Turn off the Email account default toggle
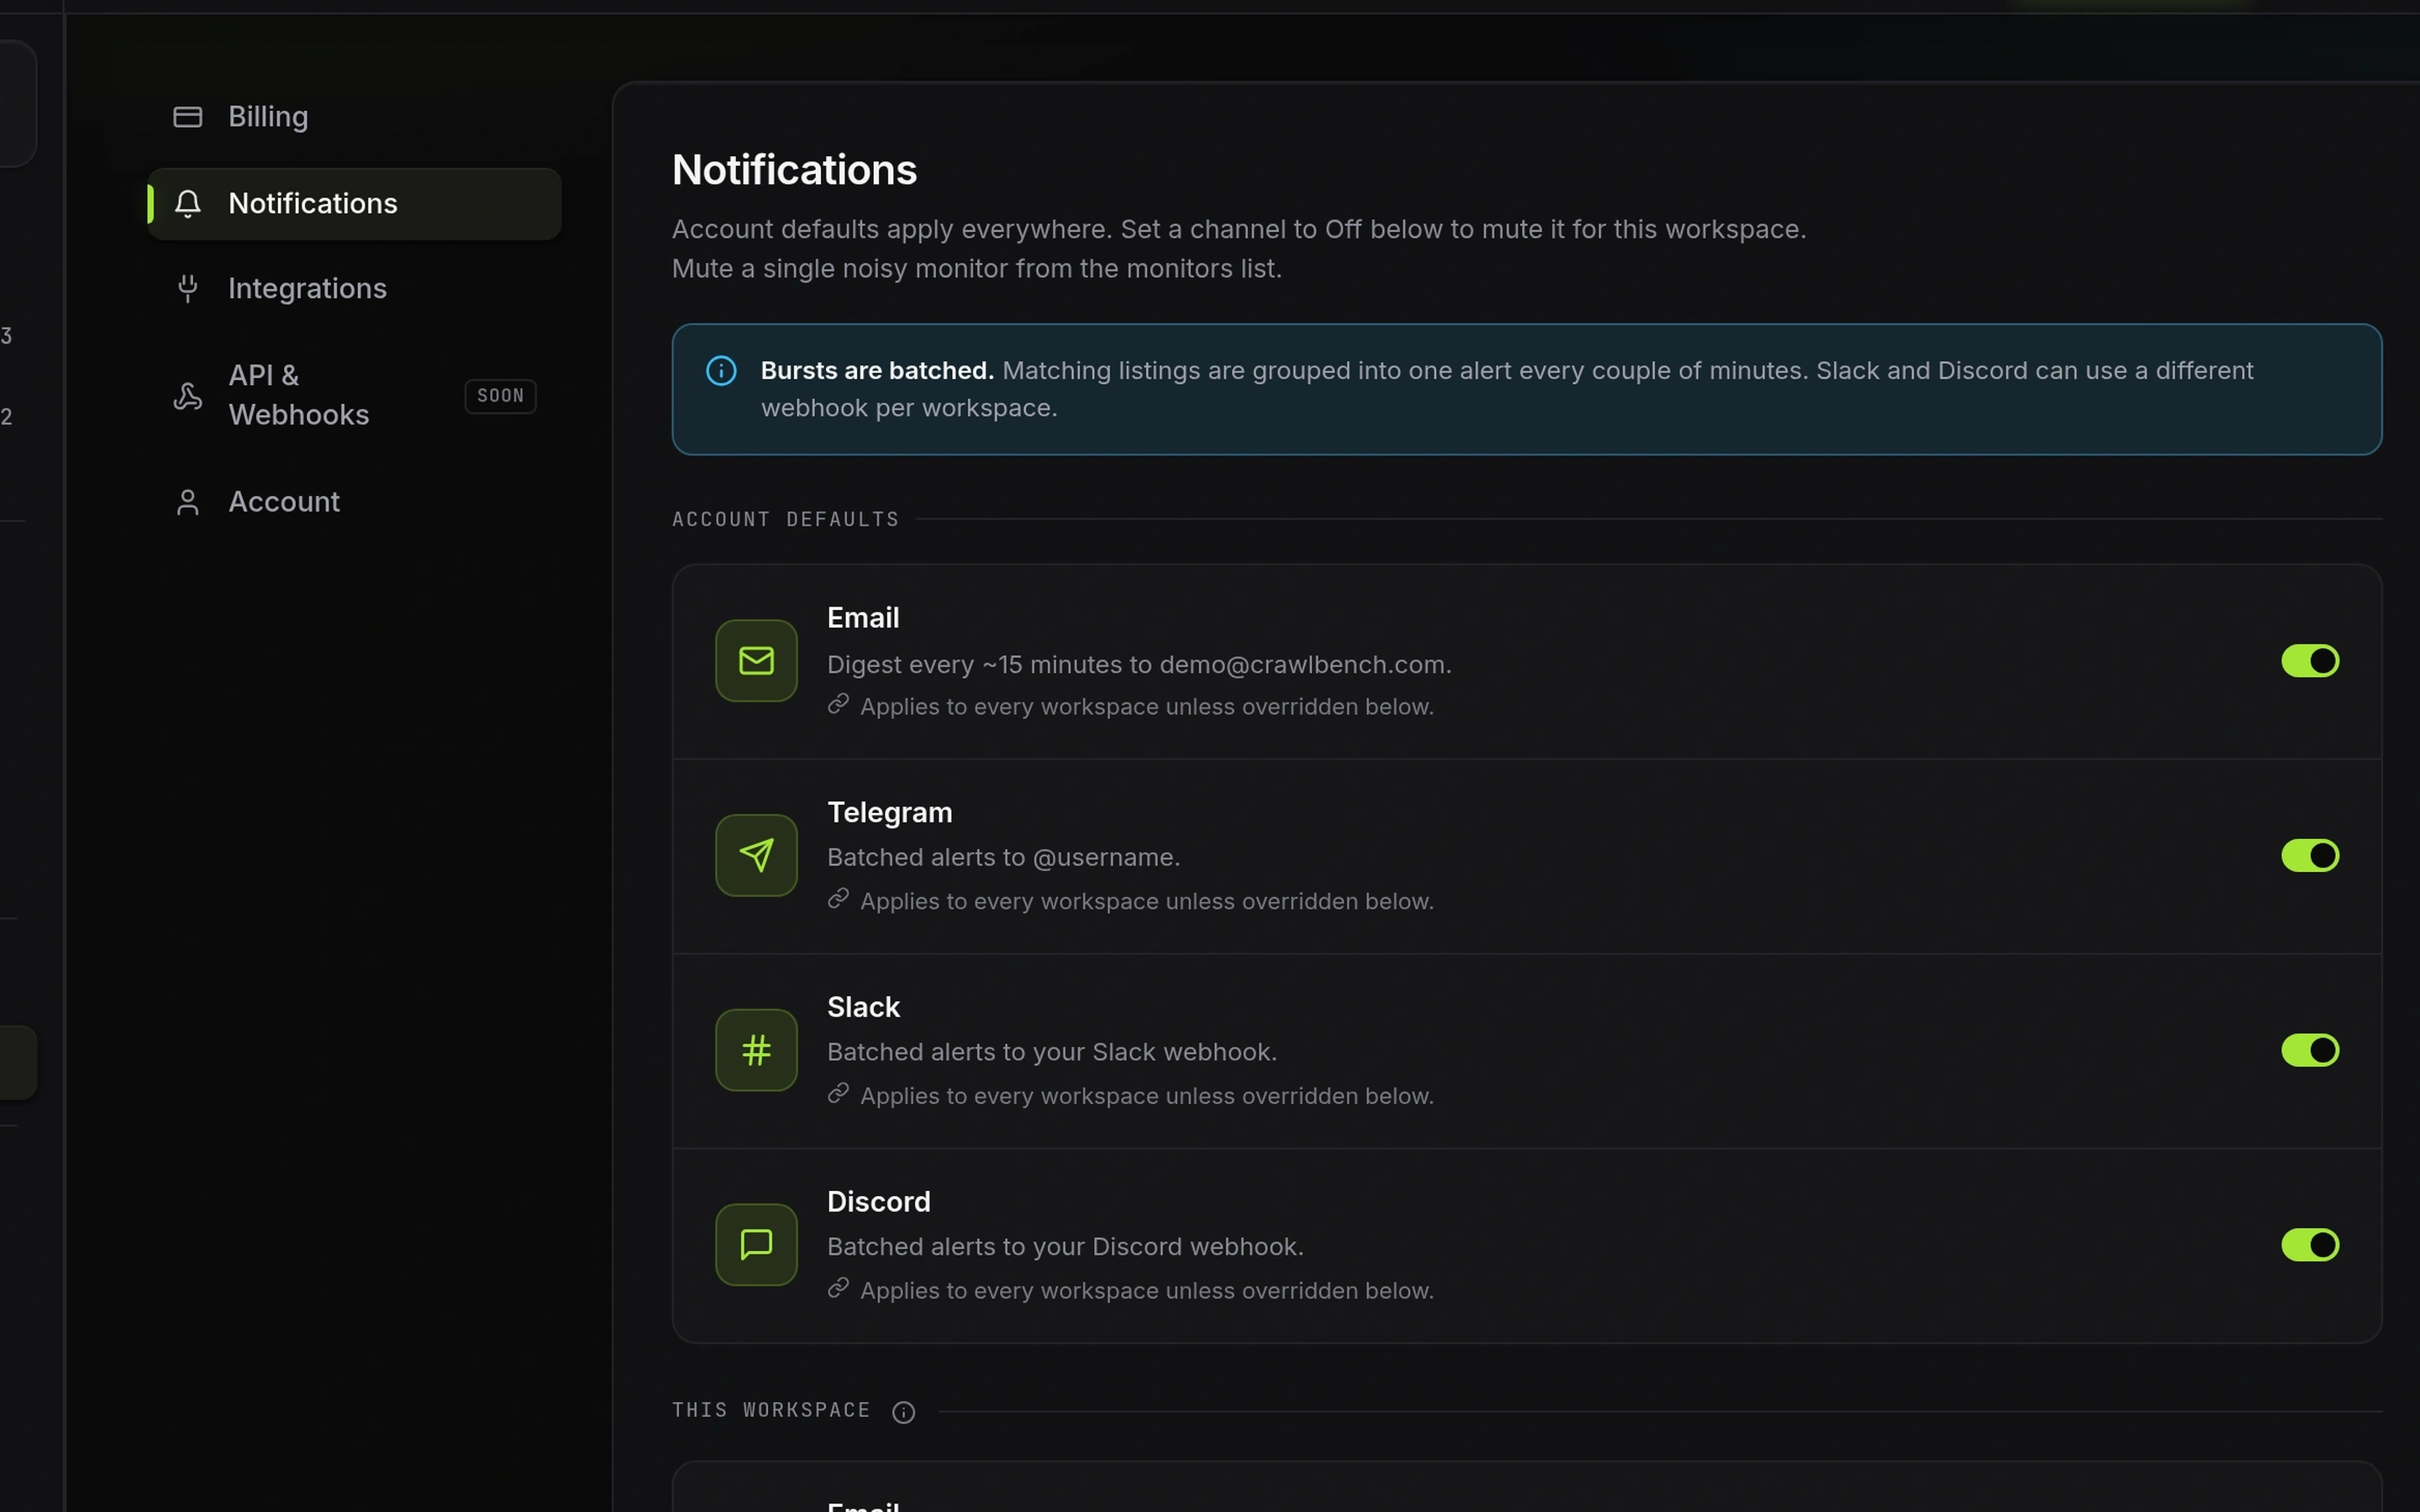The image size is (2420, 1512). coord(2310,661)
